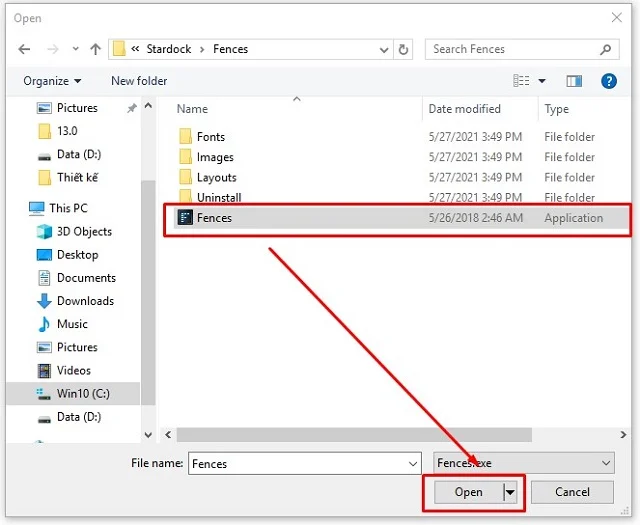Select the Fonts folder
The image size is (640, 525).
coord(211,137)
